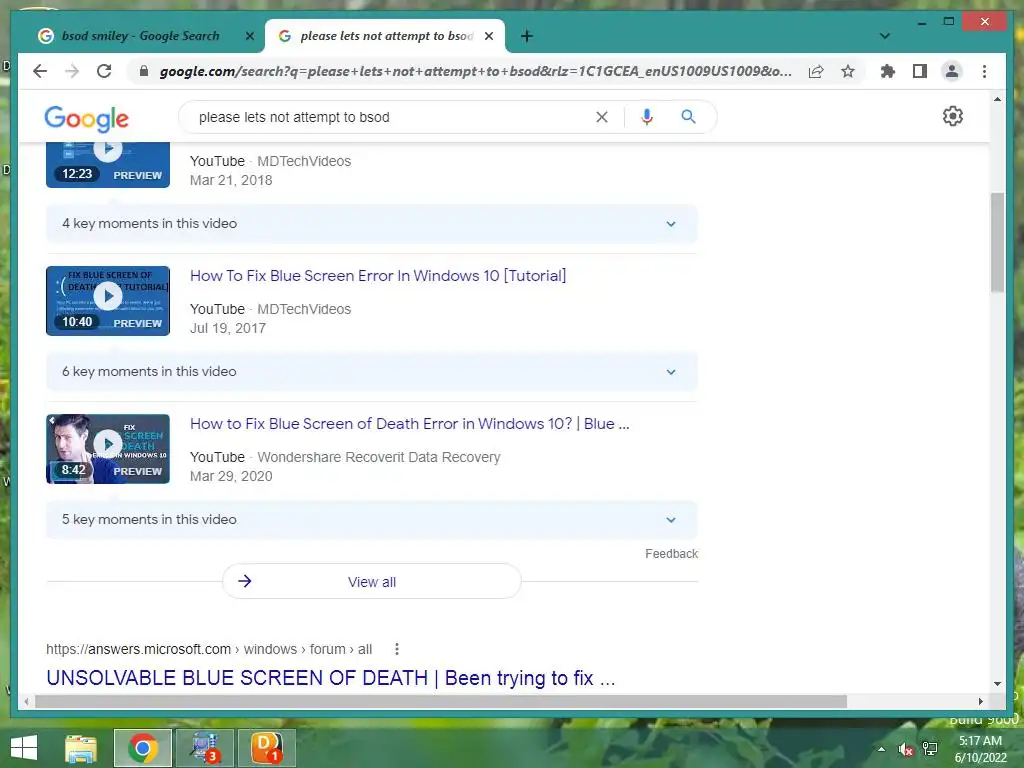Reload the current page
The height and width of the screenshot is (768, 1024).
click(104, 71)
